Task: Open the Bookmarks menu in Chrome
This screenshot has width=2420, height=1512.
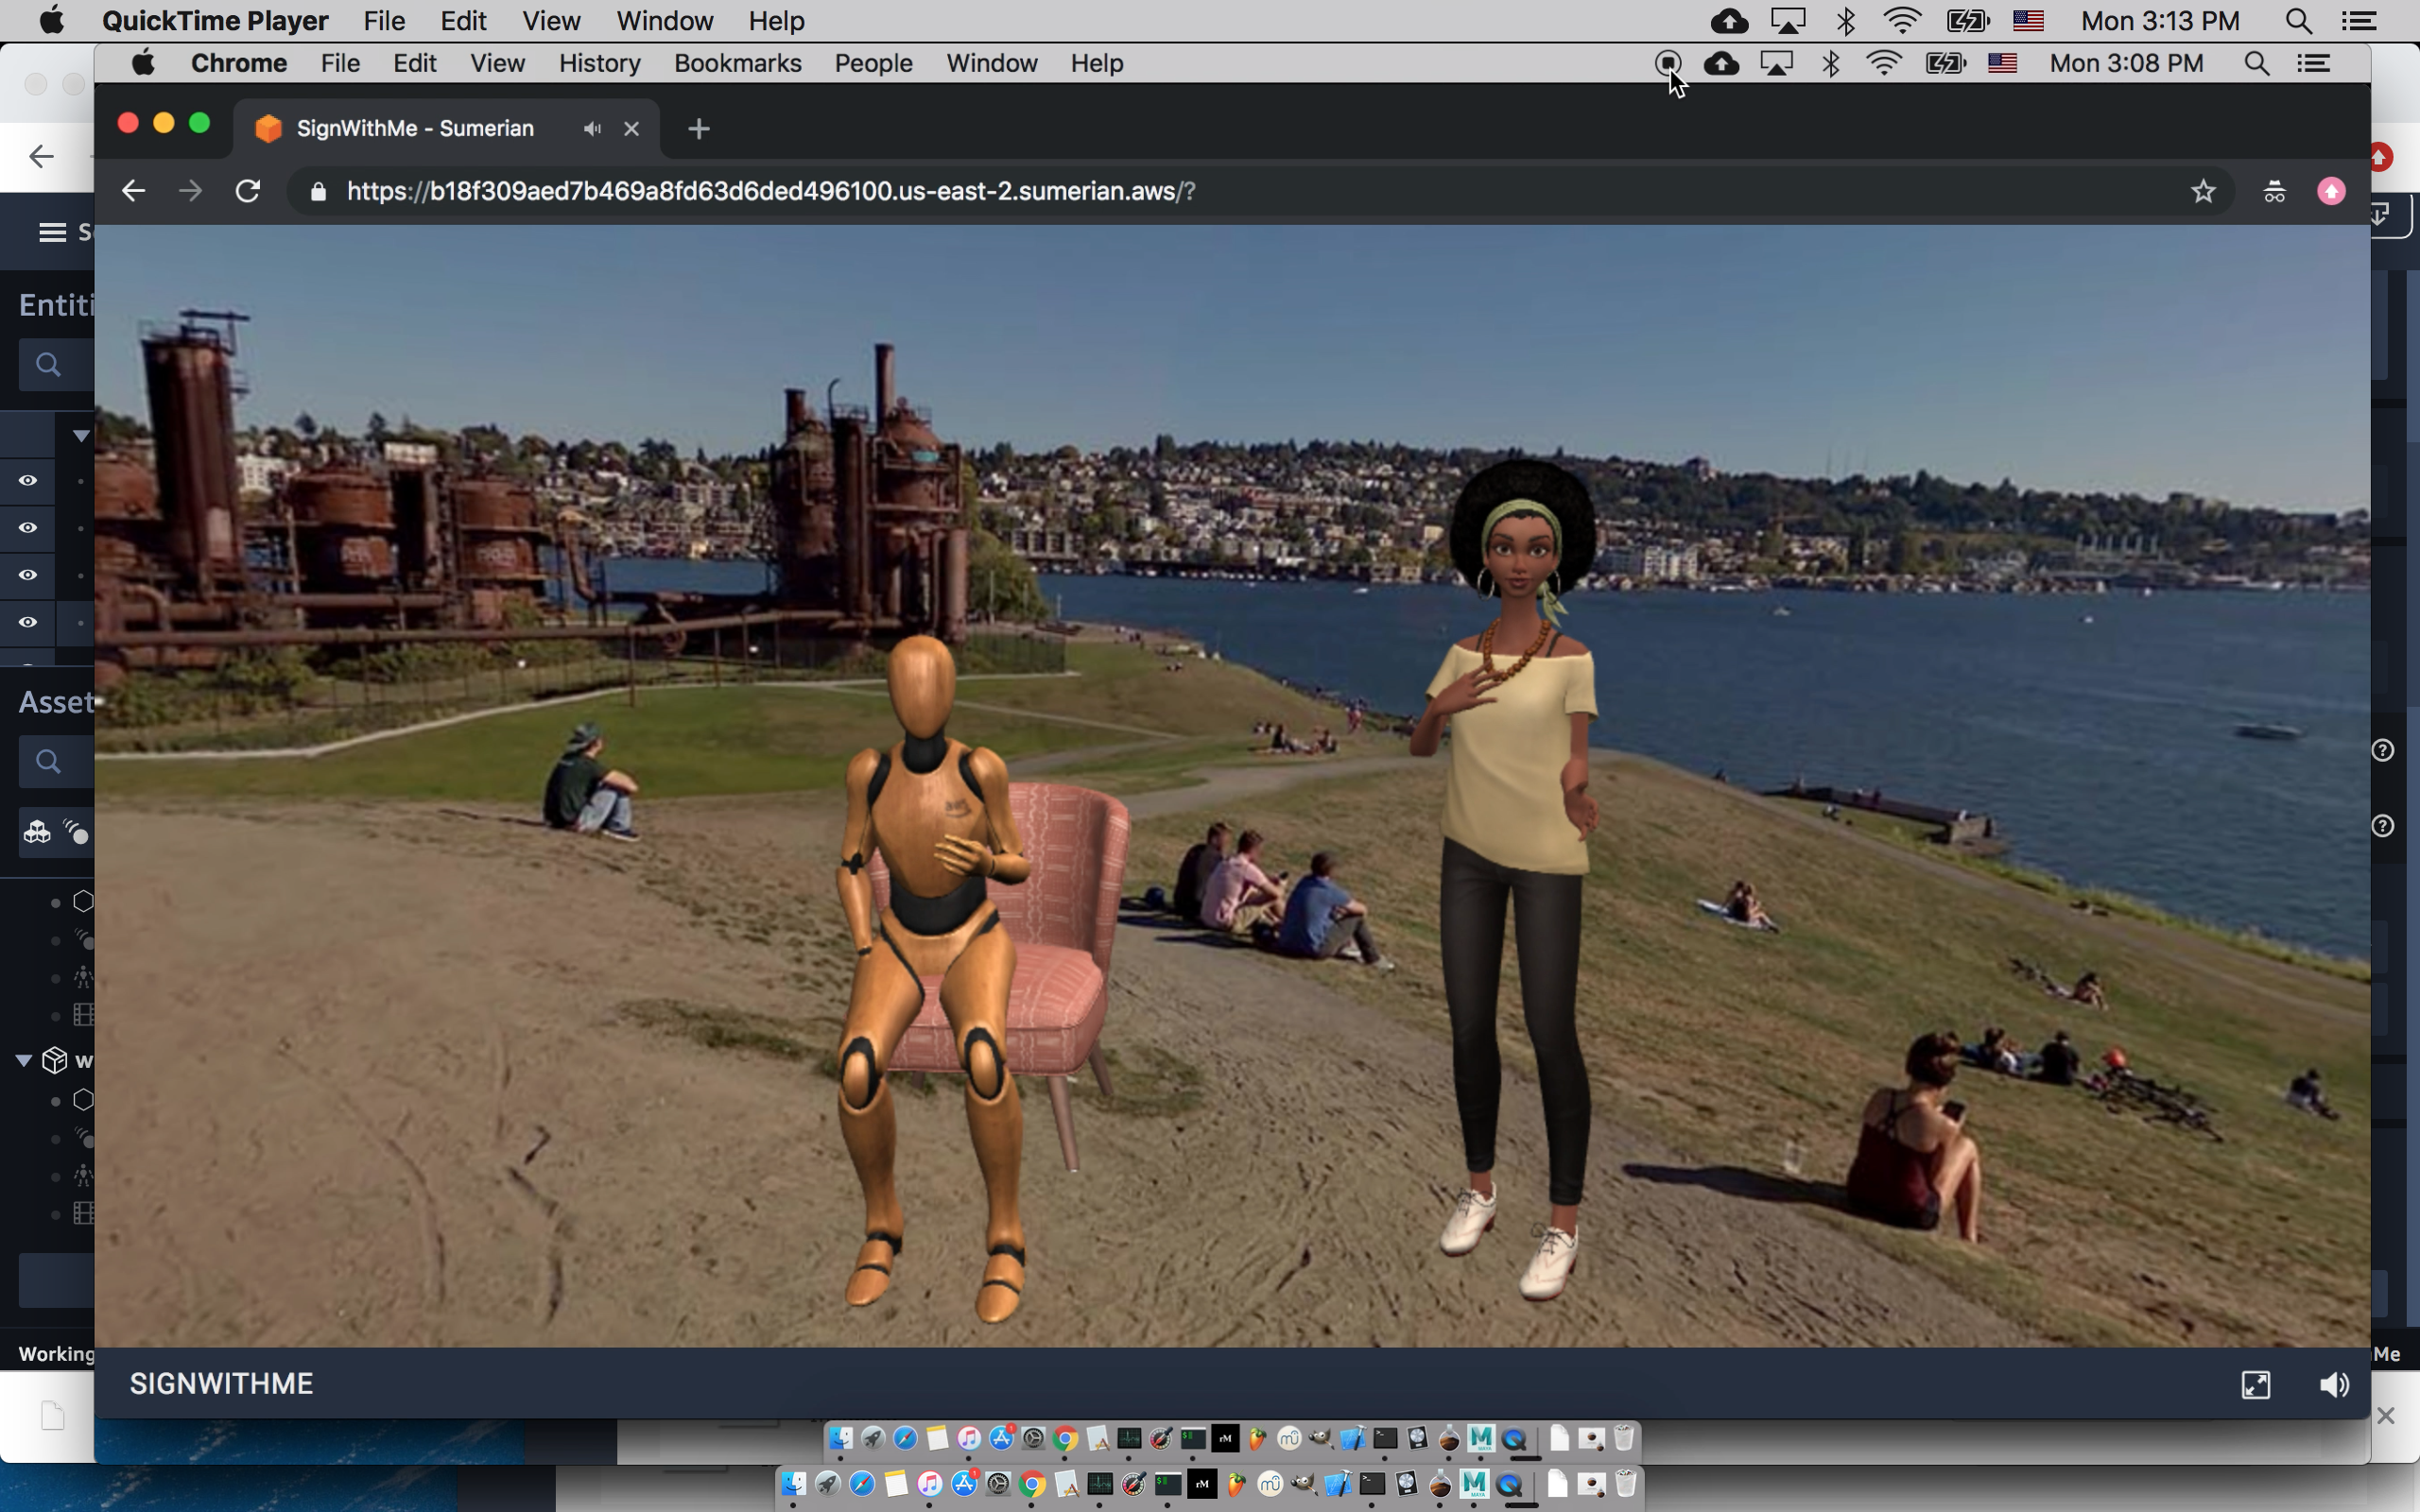Action: 737,64
